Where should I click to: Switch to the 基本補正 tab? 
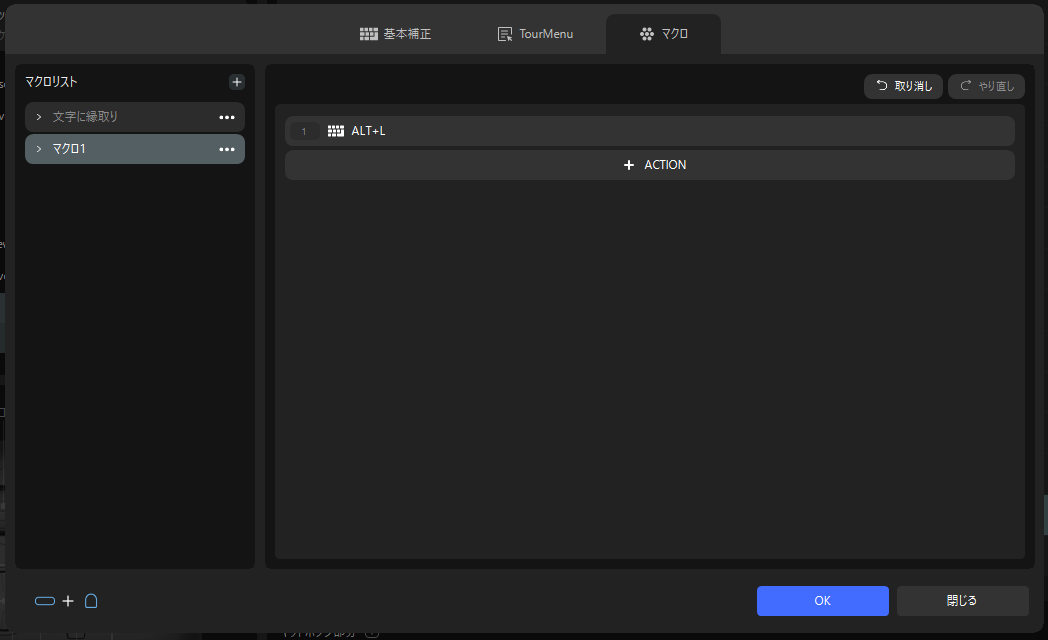(396, 34)
